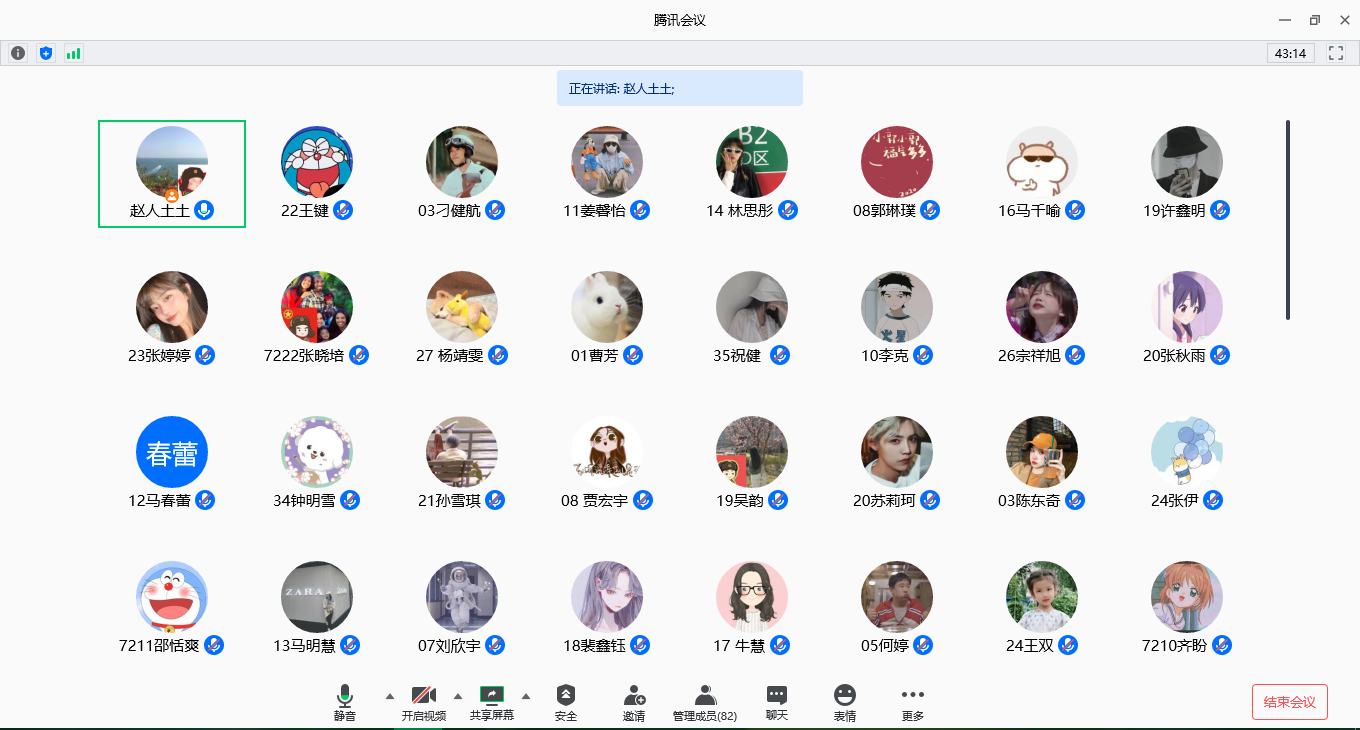This screenshot has width=1360, height=730.
Task: Enter full screen mode icon
Action: pos(1336,53)
